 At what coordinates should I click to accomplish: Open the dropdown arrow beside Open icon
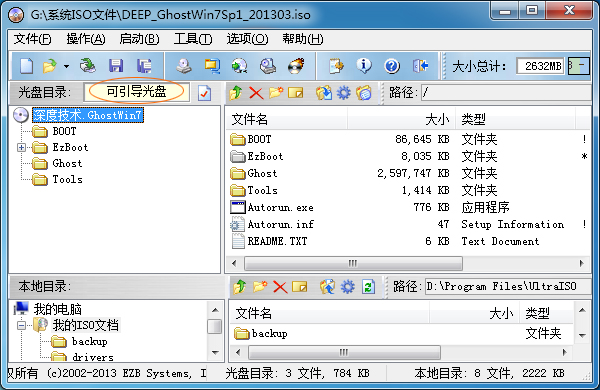coord(67,66)
